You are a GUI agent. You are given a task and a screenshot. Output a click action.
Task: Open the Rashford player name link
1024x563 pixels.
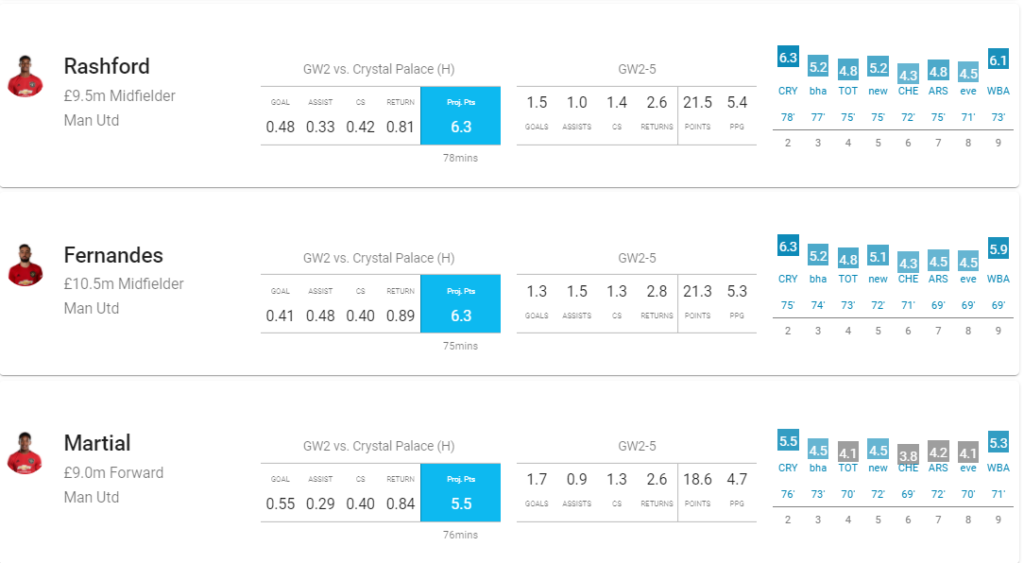pyautogui.click(x=107, y=66)
